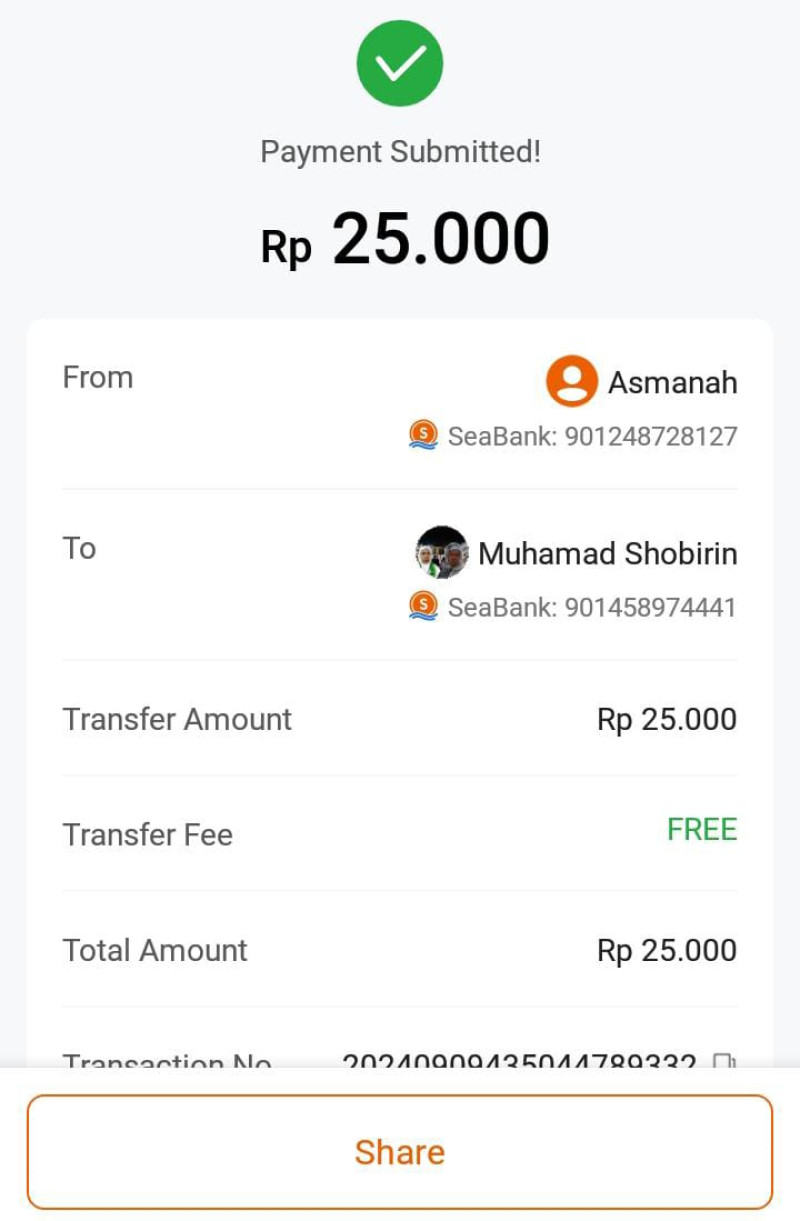The height and width of the screenshot is (1221, 800).
Task: Click recipient account number 901458974441
Action: click(651, 607)
